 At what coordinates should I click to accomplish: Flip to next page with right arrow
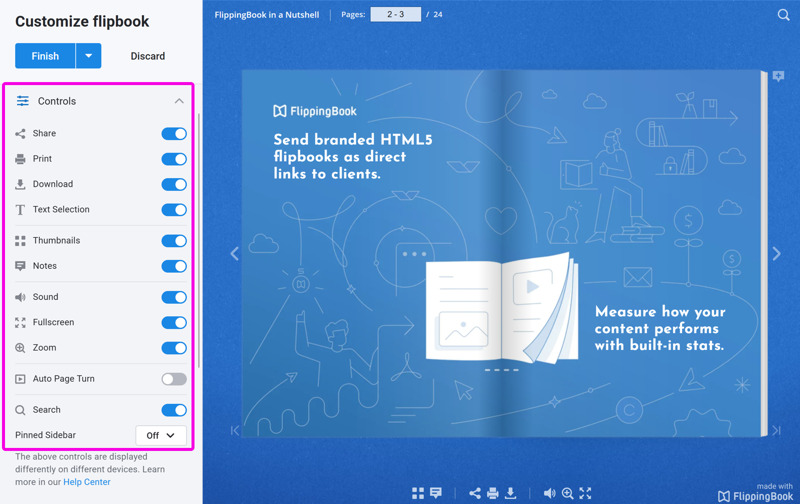click(x=777, y=254)
